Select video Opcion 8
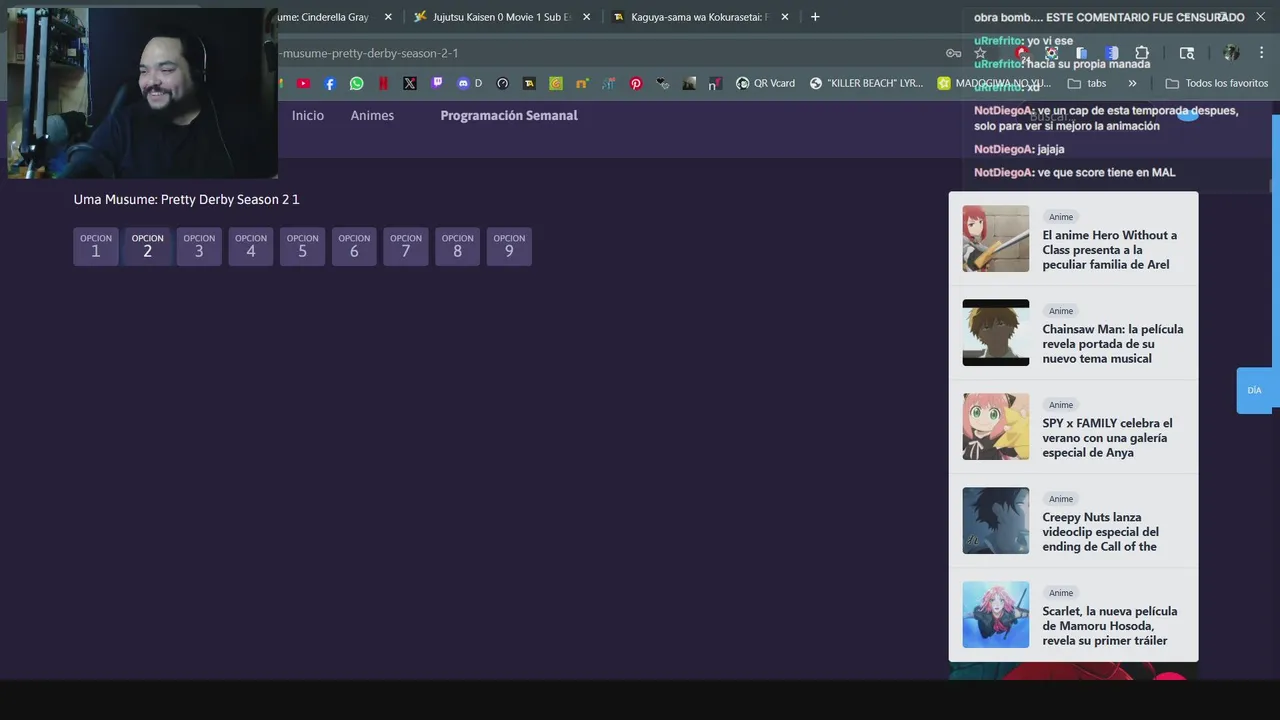 click(457, 247)
